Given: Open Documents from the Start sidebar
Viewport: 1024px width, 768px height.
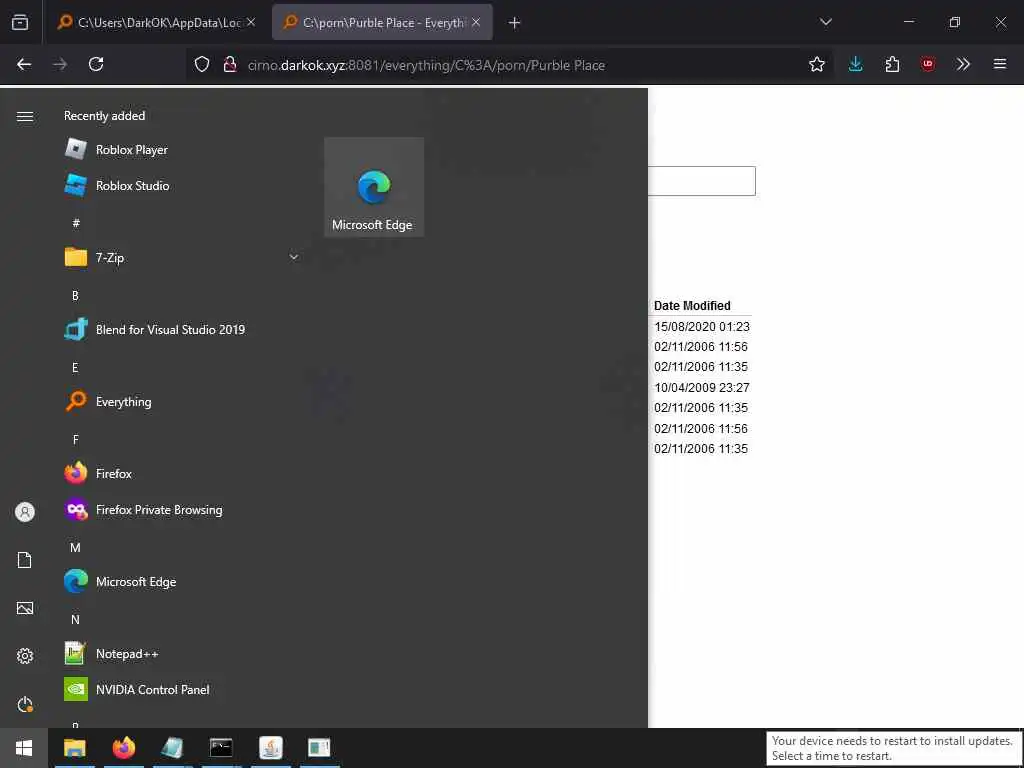Looking at the screenshot, I should 25,560.
